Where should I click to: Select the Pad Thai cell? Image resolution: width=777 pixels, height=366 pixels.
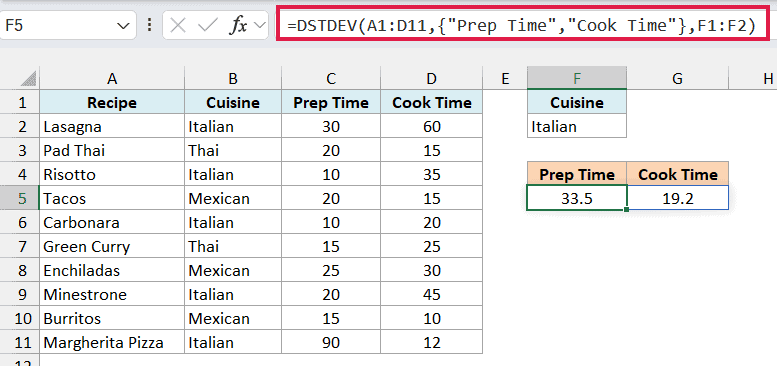pyautogui.click(x=112, y=151)
